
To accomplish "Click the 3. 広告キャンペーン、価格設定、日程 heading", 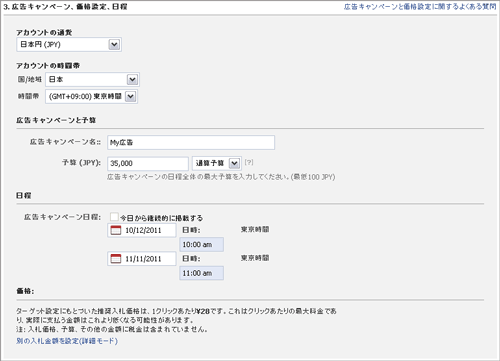I will [65, 7].
